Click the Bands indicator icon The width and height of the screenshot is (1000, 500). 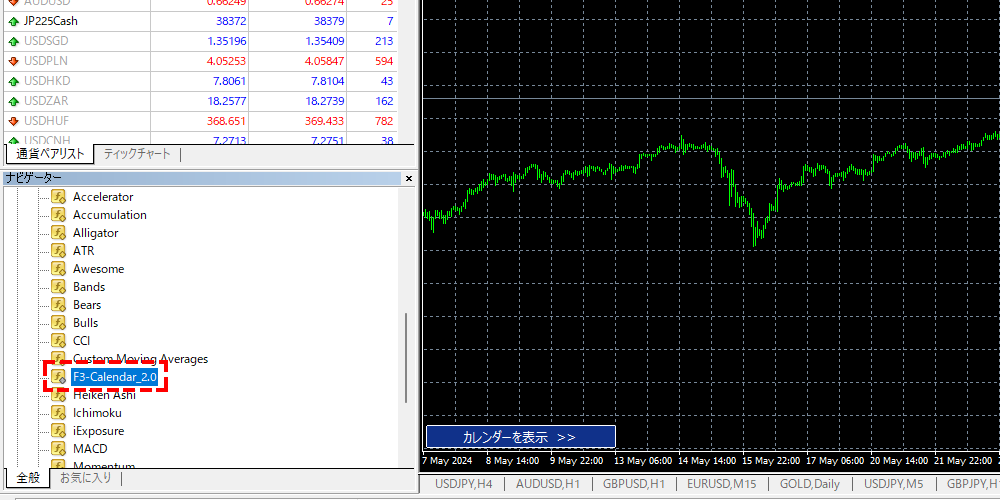59,287
